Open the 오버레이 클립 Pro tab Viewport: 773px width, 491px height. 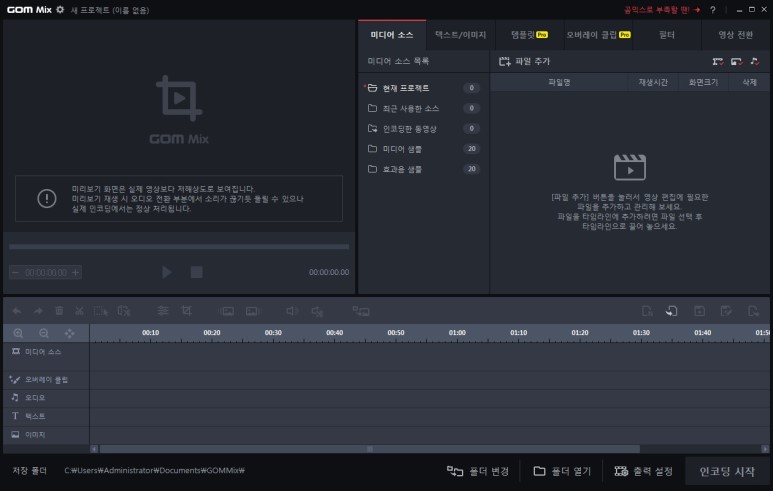[598, 35]
